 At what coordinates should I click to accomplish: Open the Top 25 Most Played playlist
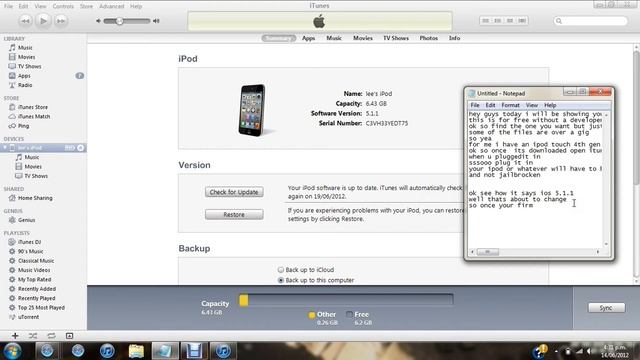[x=41, y=308]
